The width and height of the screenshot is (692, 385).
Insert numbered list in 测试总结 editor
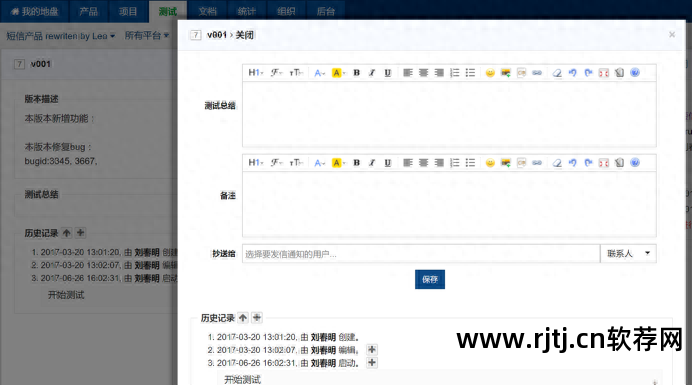455,73
